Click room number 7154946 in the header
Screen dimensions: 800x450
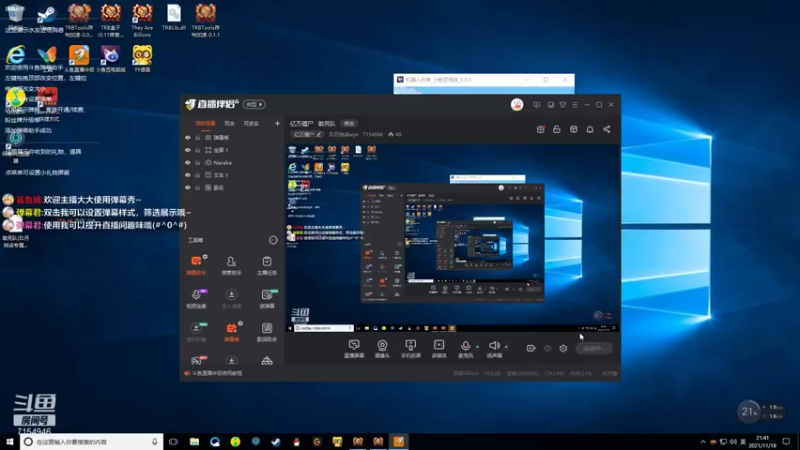click(372, 135)
